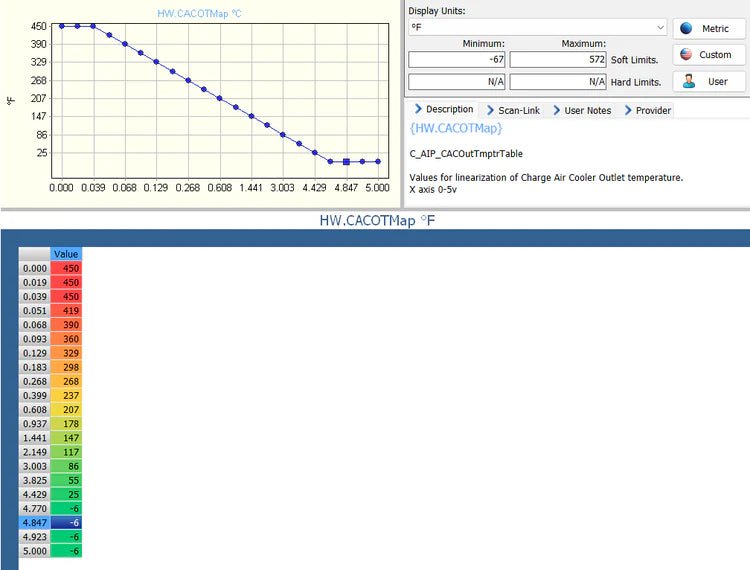750x570 pixels.
Task: Click the {HW.CACOTMap} link text
Action: [x=456, y=128]
